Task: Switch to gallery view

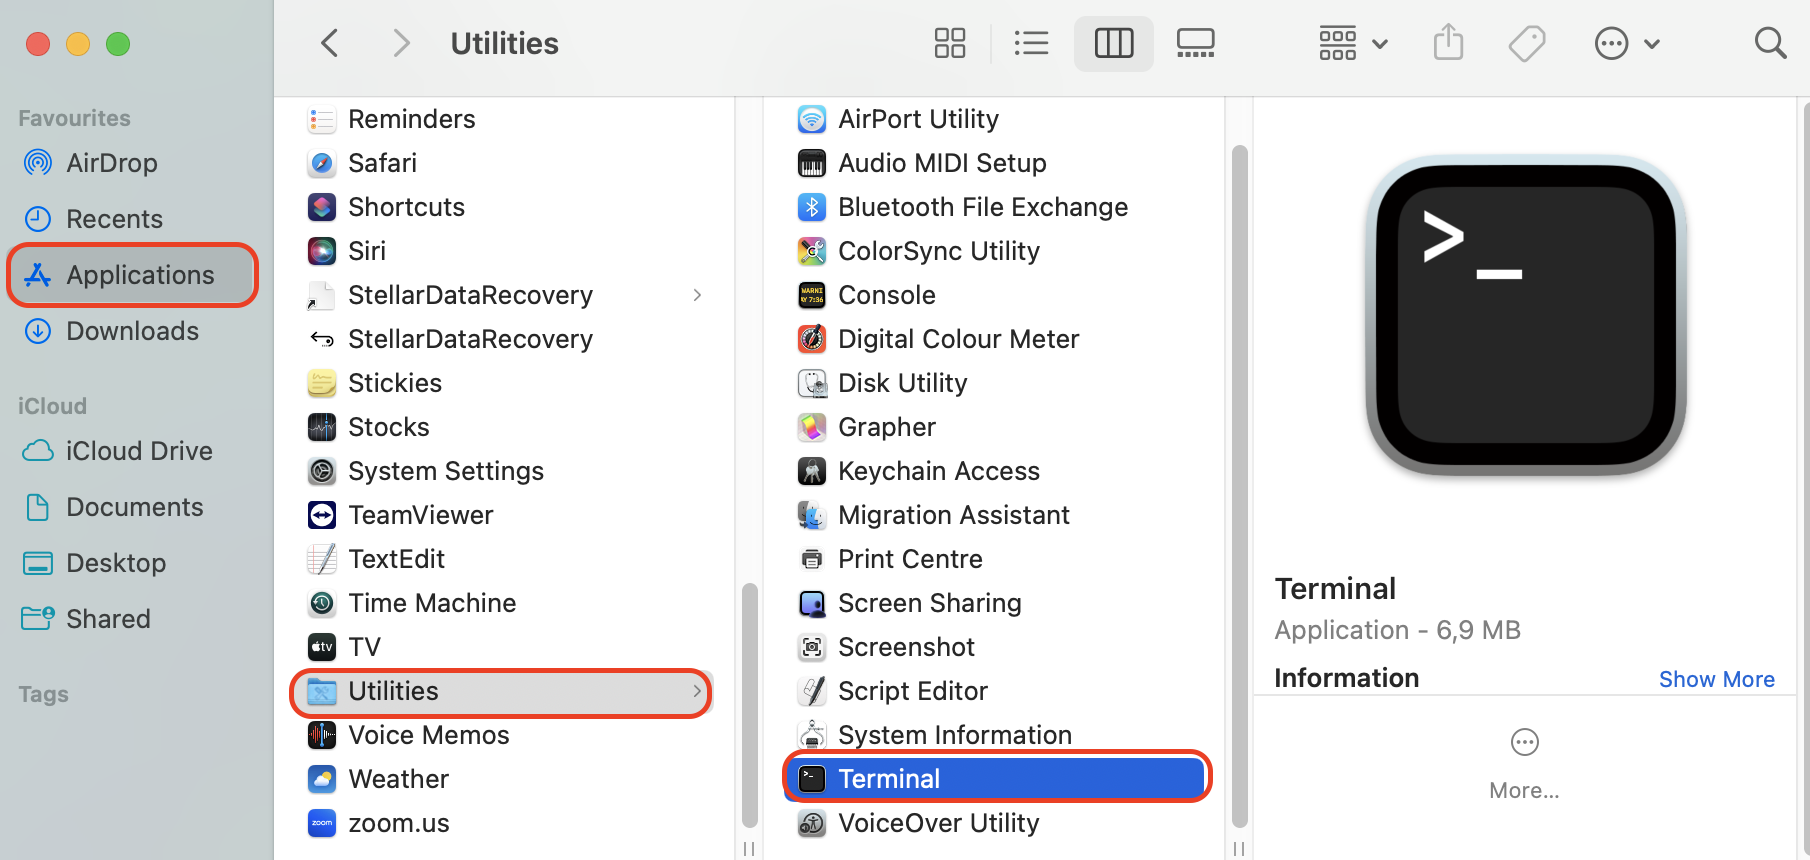Action: coord(1195,43)
